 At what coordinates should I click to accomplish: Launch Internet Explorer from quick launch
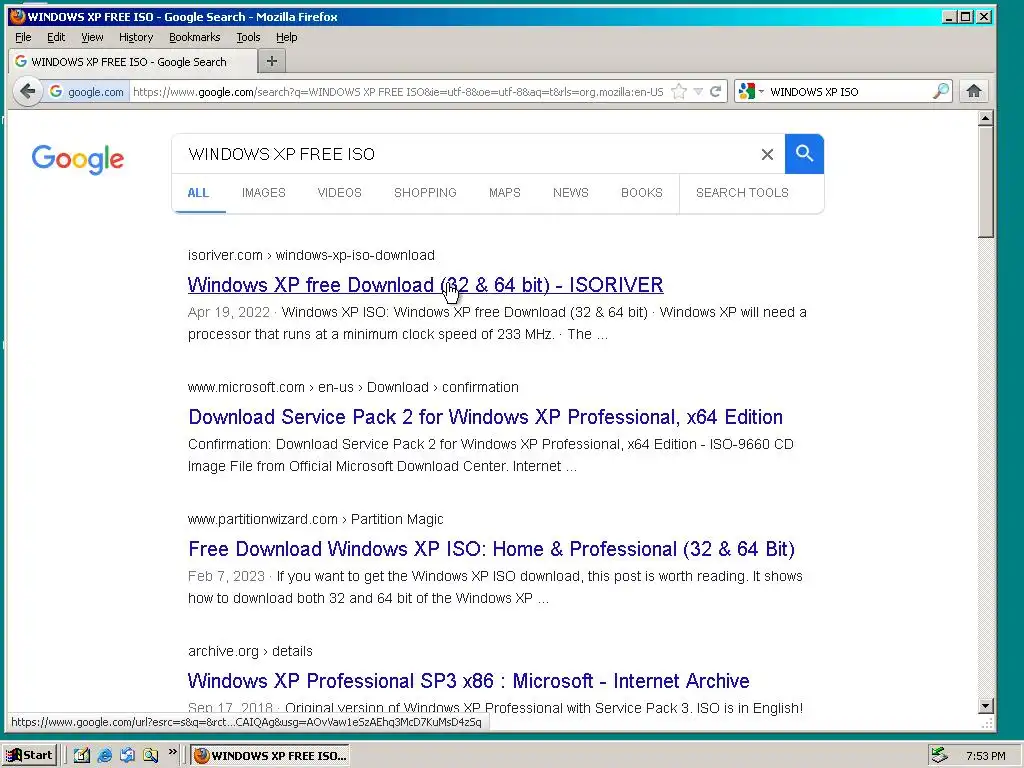(x=104, y=756)
